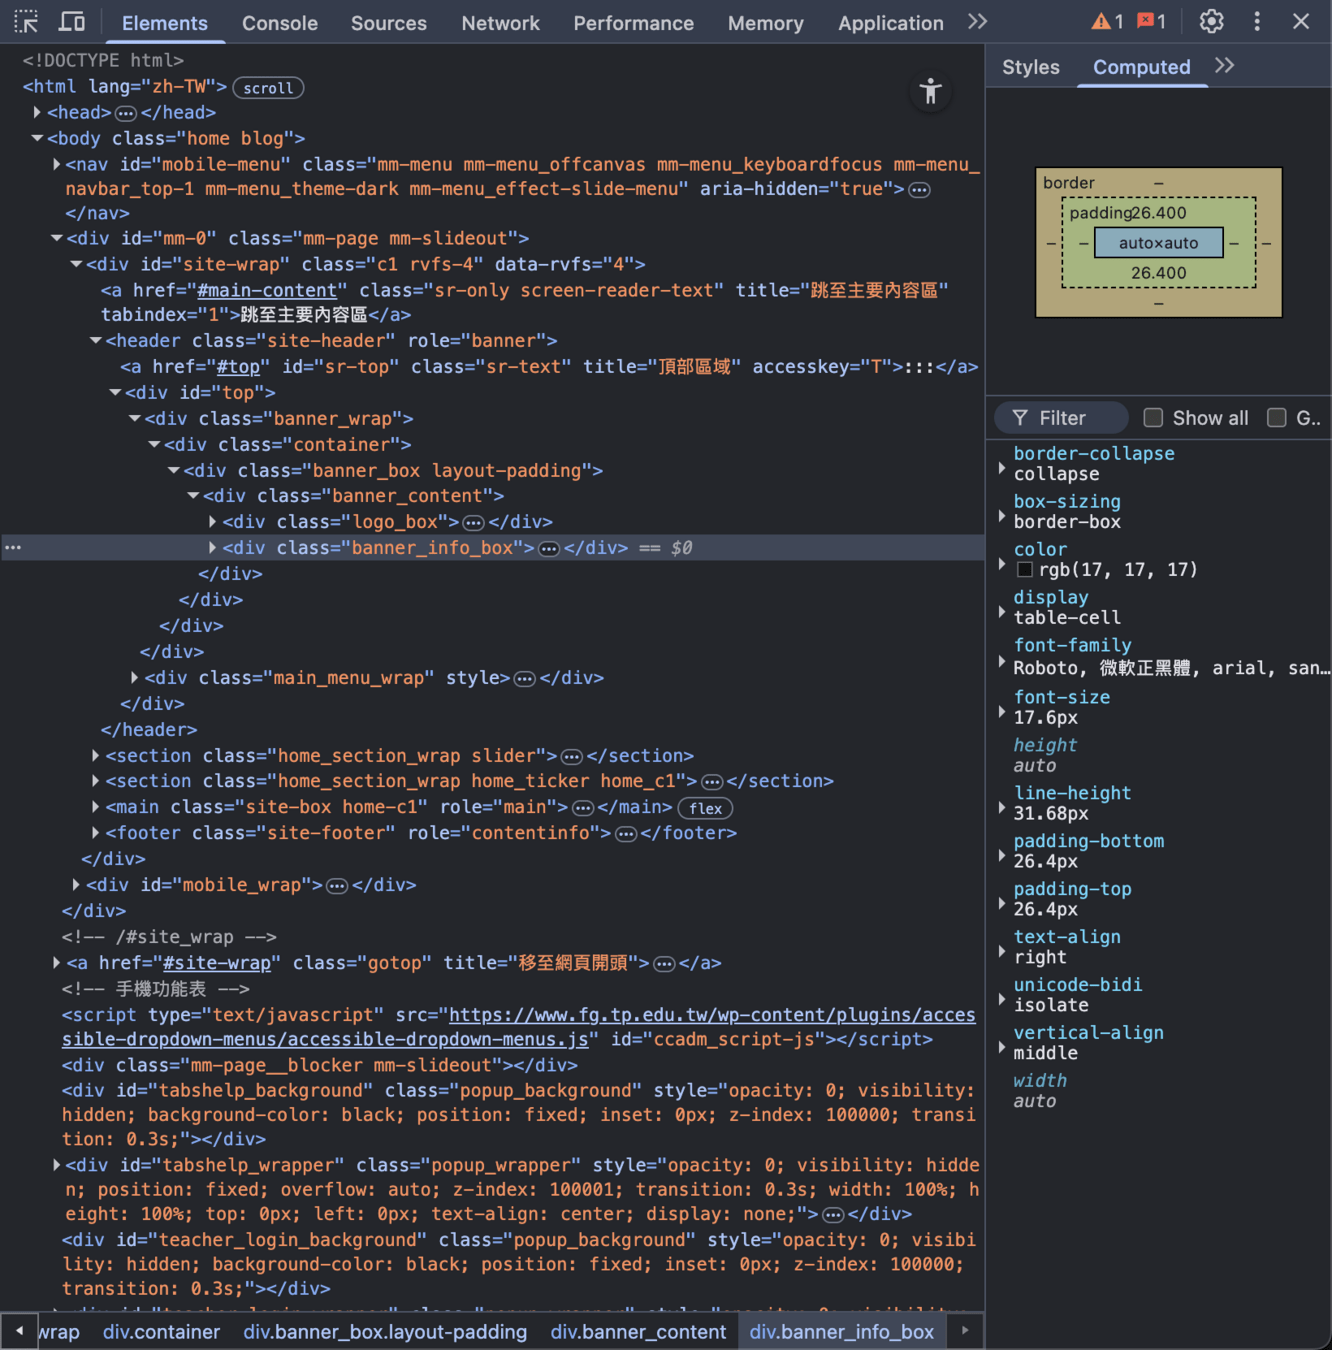This screenshot has height=1350, width=1332.
Task: Enable the Show all checkbox
Action: point(1153,418)
